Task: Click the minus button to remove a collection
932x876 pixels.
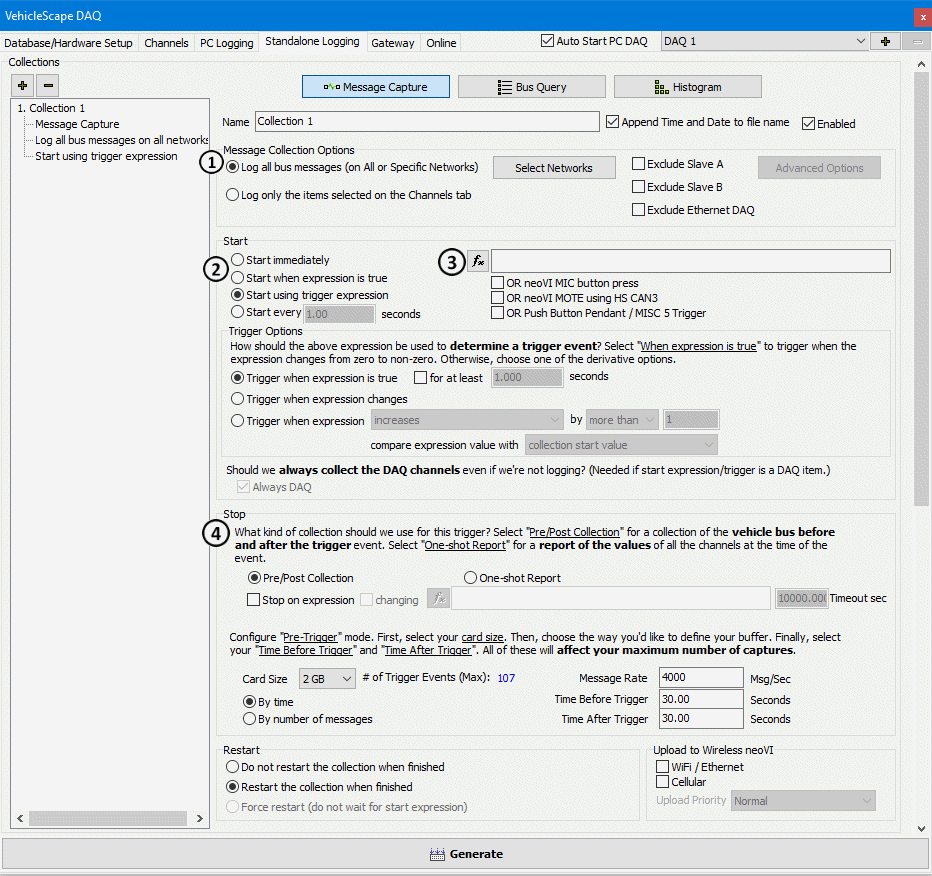Action: coord(48,86)
